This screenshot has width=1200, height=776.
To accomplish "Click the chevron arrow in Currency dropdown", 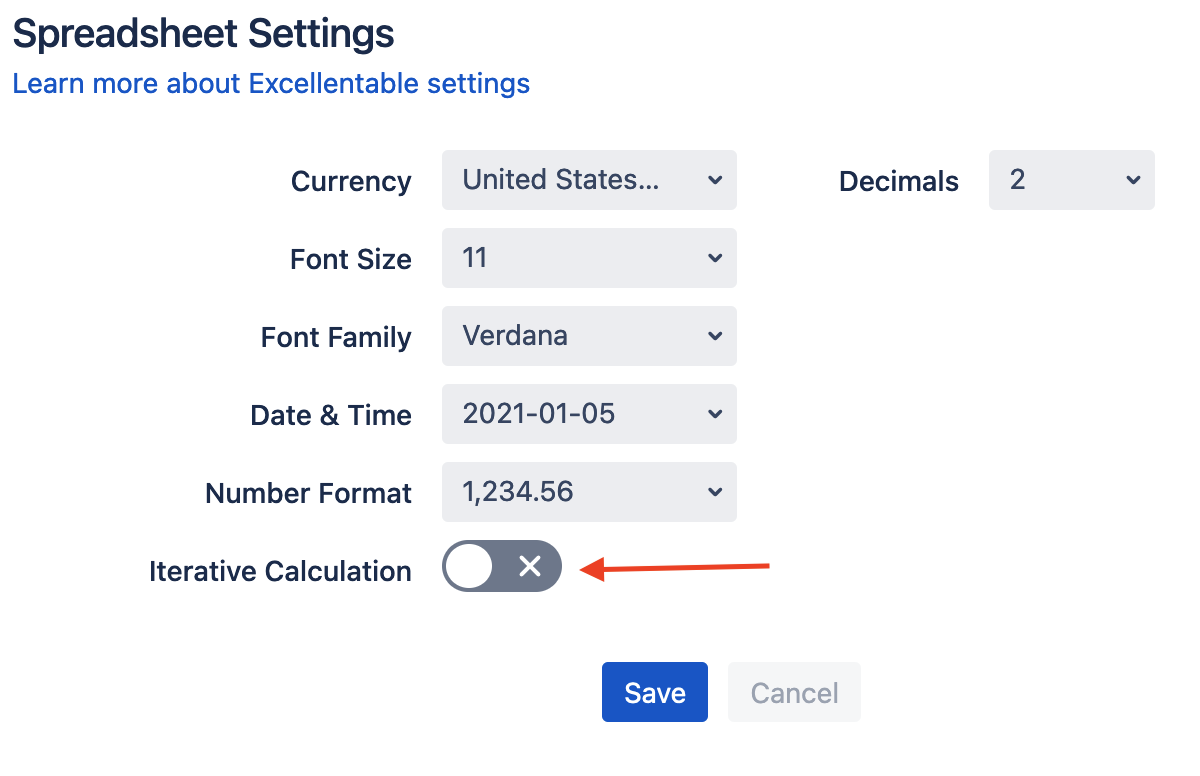I will (x=714, y=180).
